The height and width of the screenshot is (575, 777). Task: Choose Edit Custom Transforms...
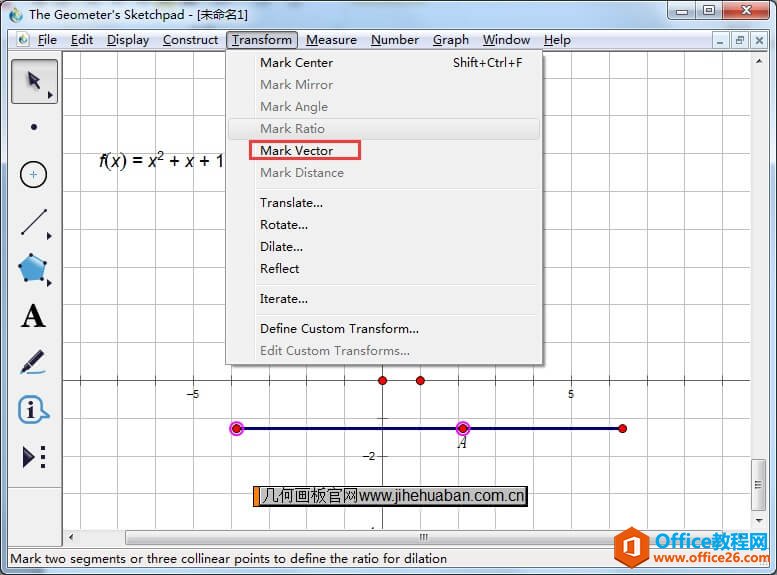click(x=384, y=350)
